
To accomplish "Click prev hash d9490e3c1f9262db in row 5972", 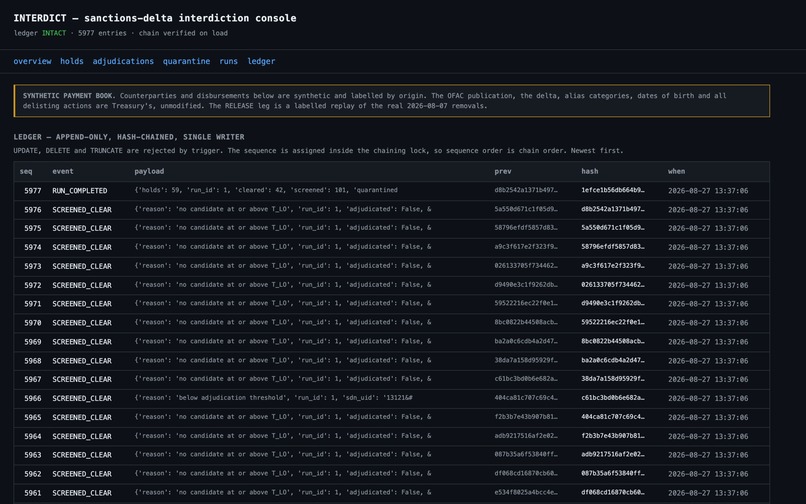I will tap(526, 285).
